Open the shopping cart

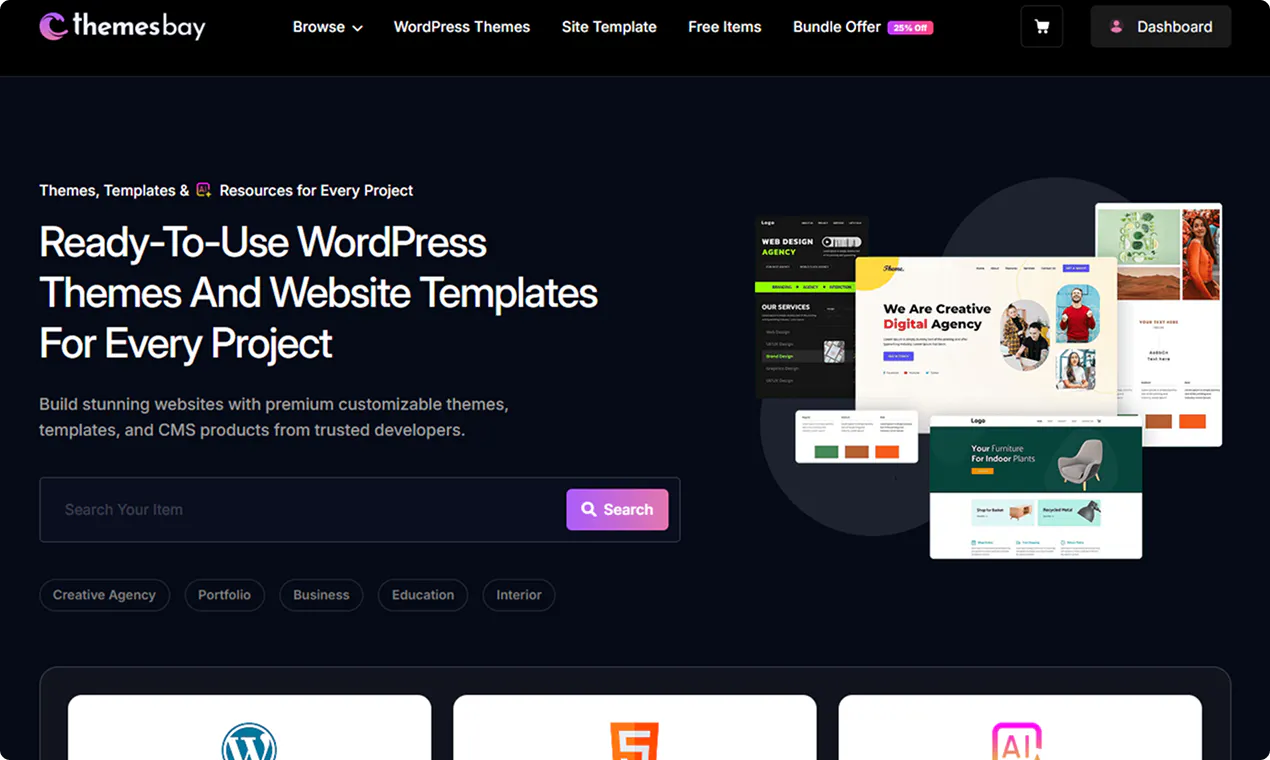1041,27
